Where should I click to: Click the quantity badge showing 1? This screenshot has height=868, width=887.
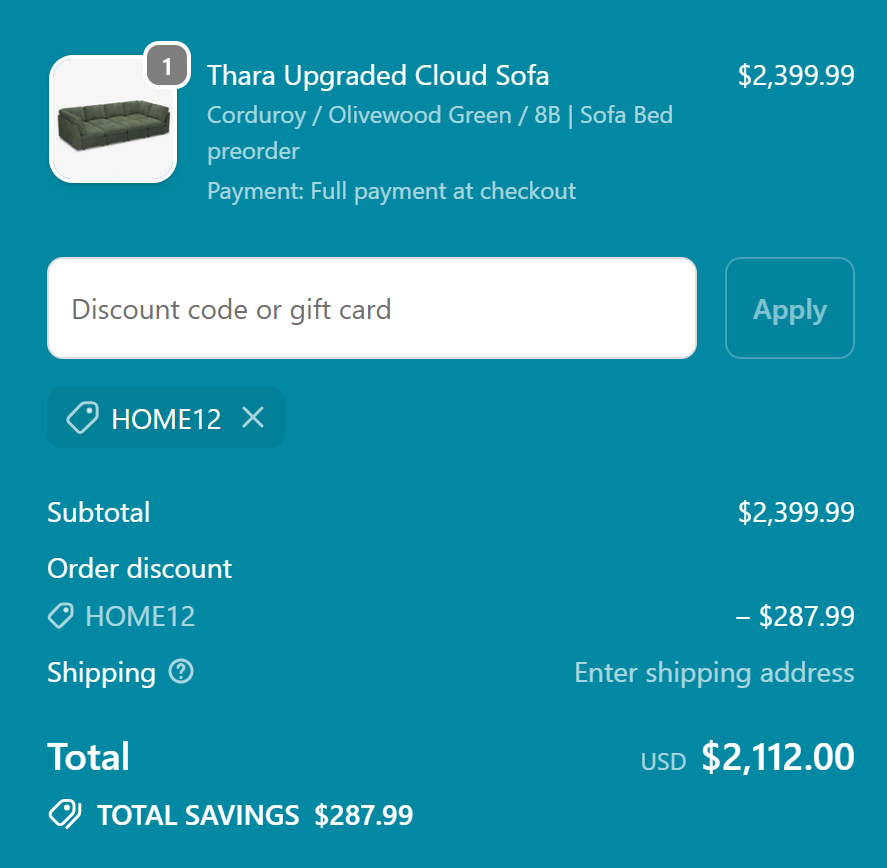click(166, 64)
